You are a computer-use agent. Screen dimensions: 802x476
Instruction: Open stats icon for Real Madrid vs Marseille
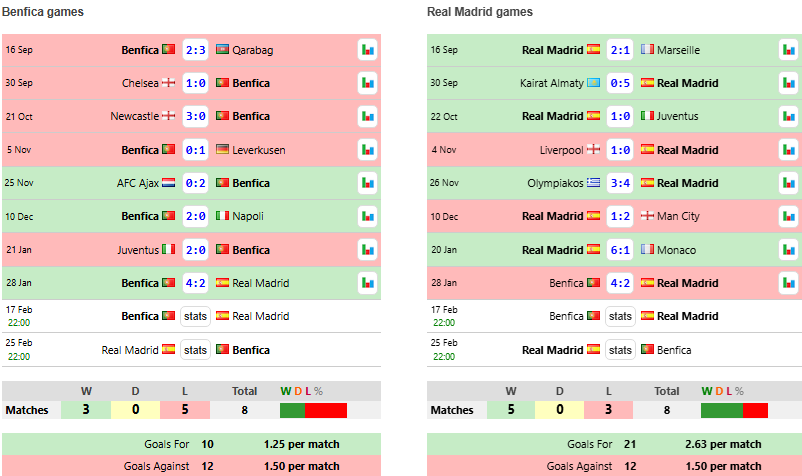(788, 50)
